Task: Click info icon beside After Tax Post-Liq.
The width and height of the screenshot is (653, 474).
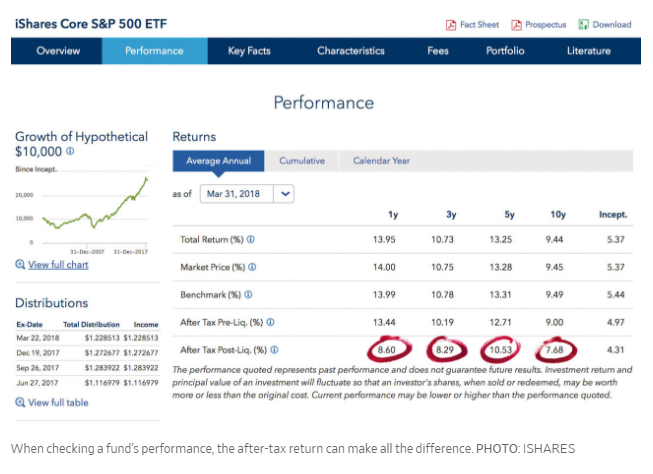Action: 273,350
